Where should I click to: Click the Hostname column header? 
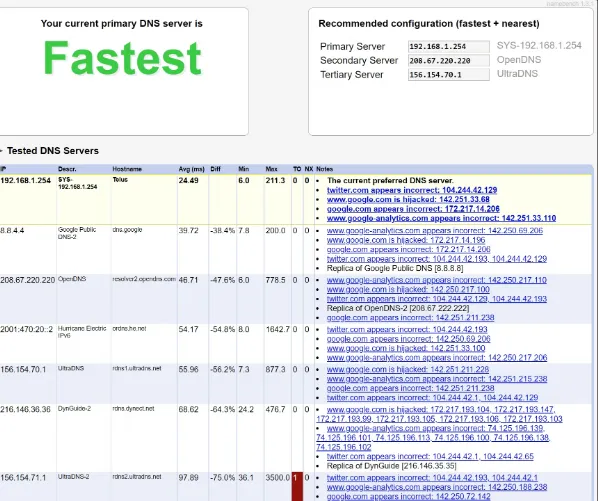(127, 169)
